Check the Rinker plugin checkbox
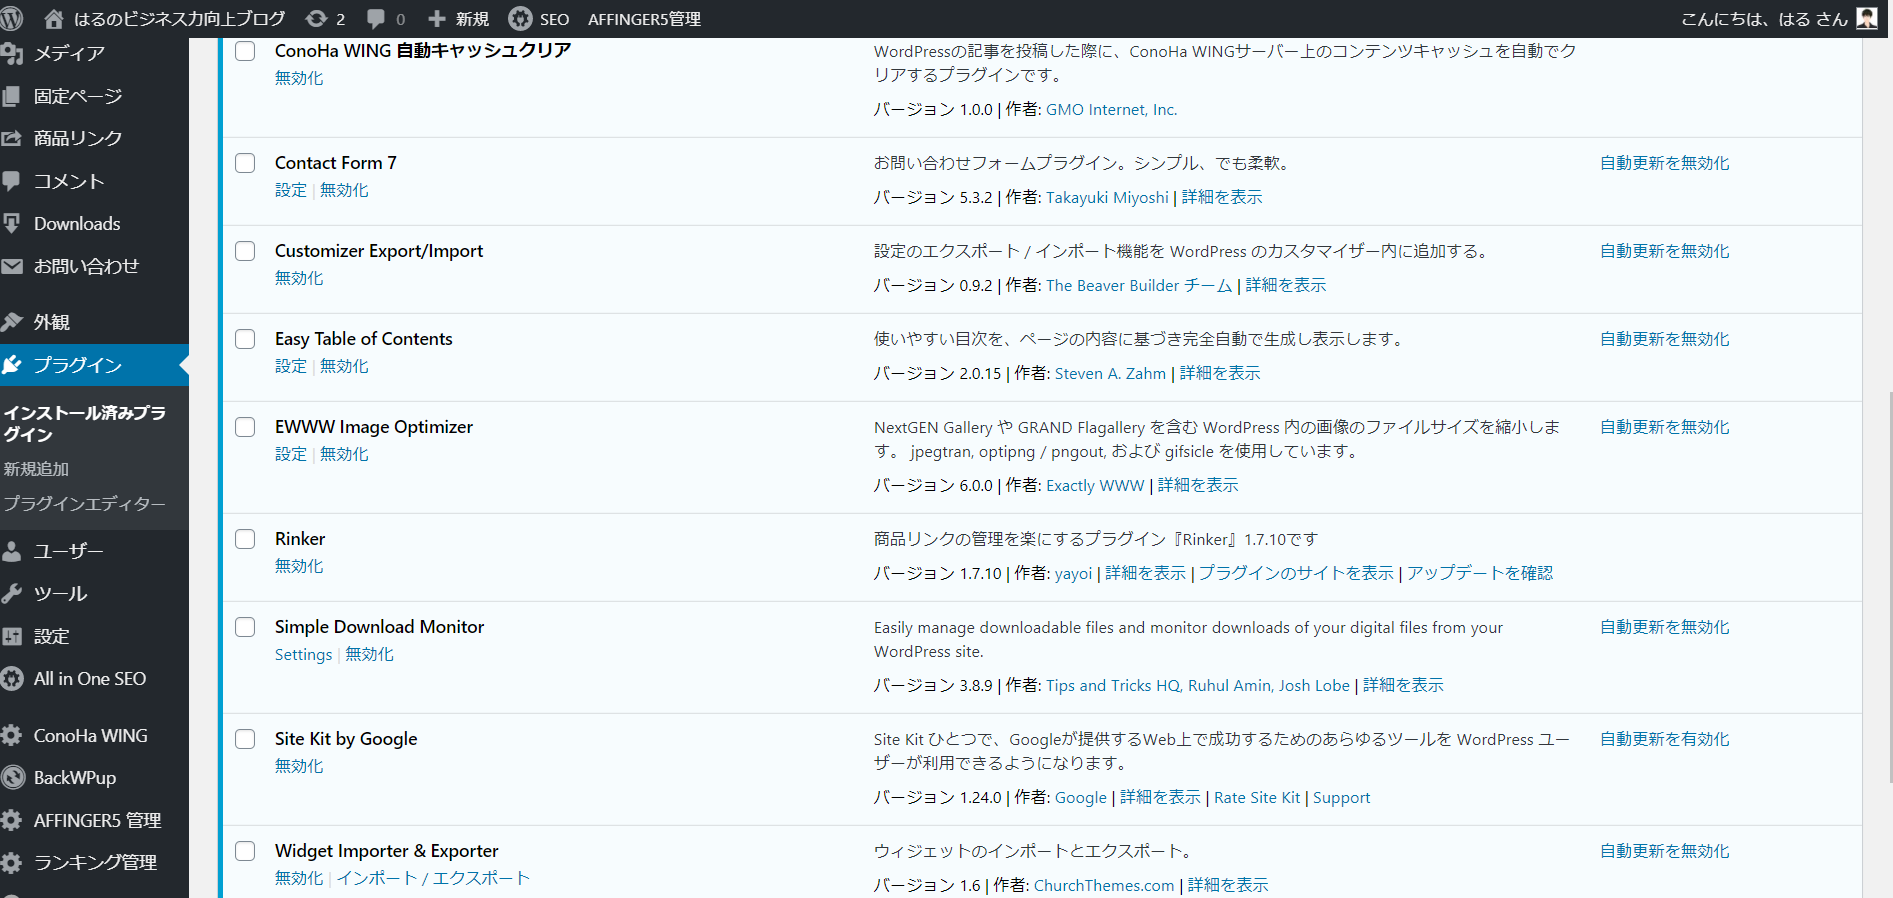This screenshot has width=1893, height=898. pyautogui.click(x=245, y=539)
